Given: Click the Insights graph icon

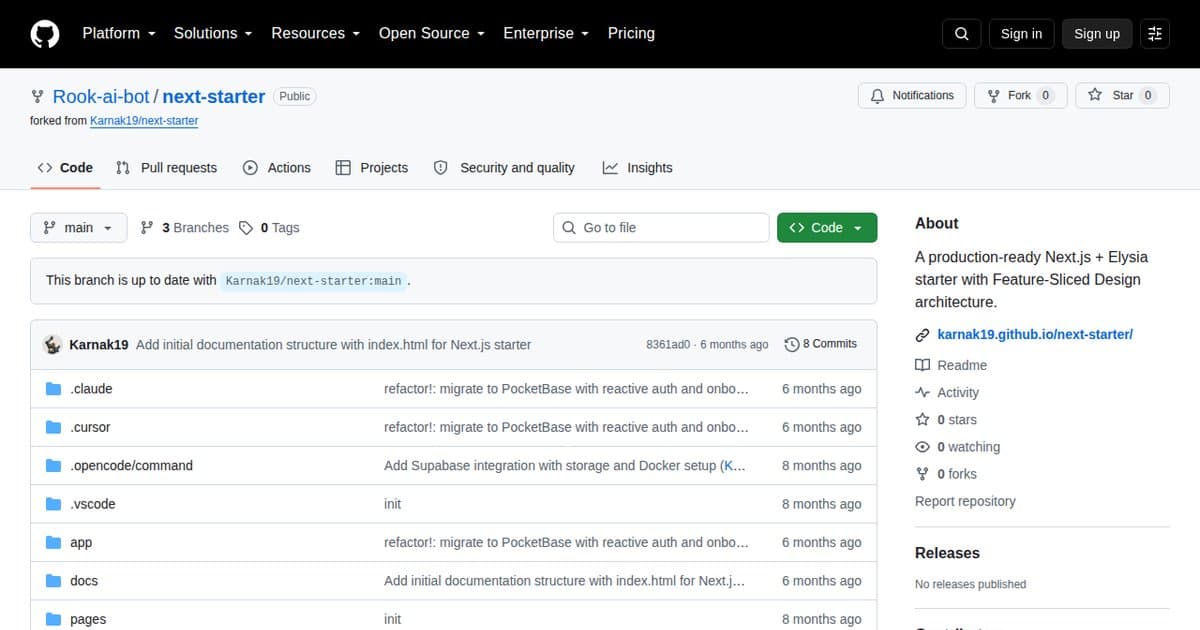Looking at the screenshot, I should (610, 168).
